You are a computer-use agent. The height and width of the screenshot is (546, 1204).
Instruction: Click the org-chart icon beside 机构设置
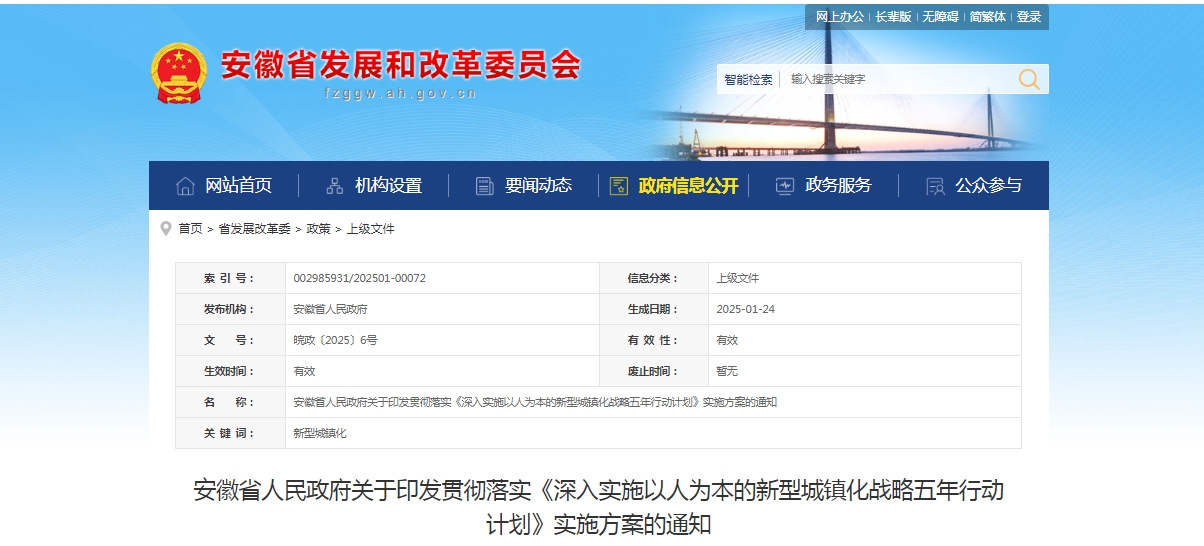click(x=335, y=186)
